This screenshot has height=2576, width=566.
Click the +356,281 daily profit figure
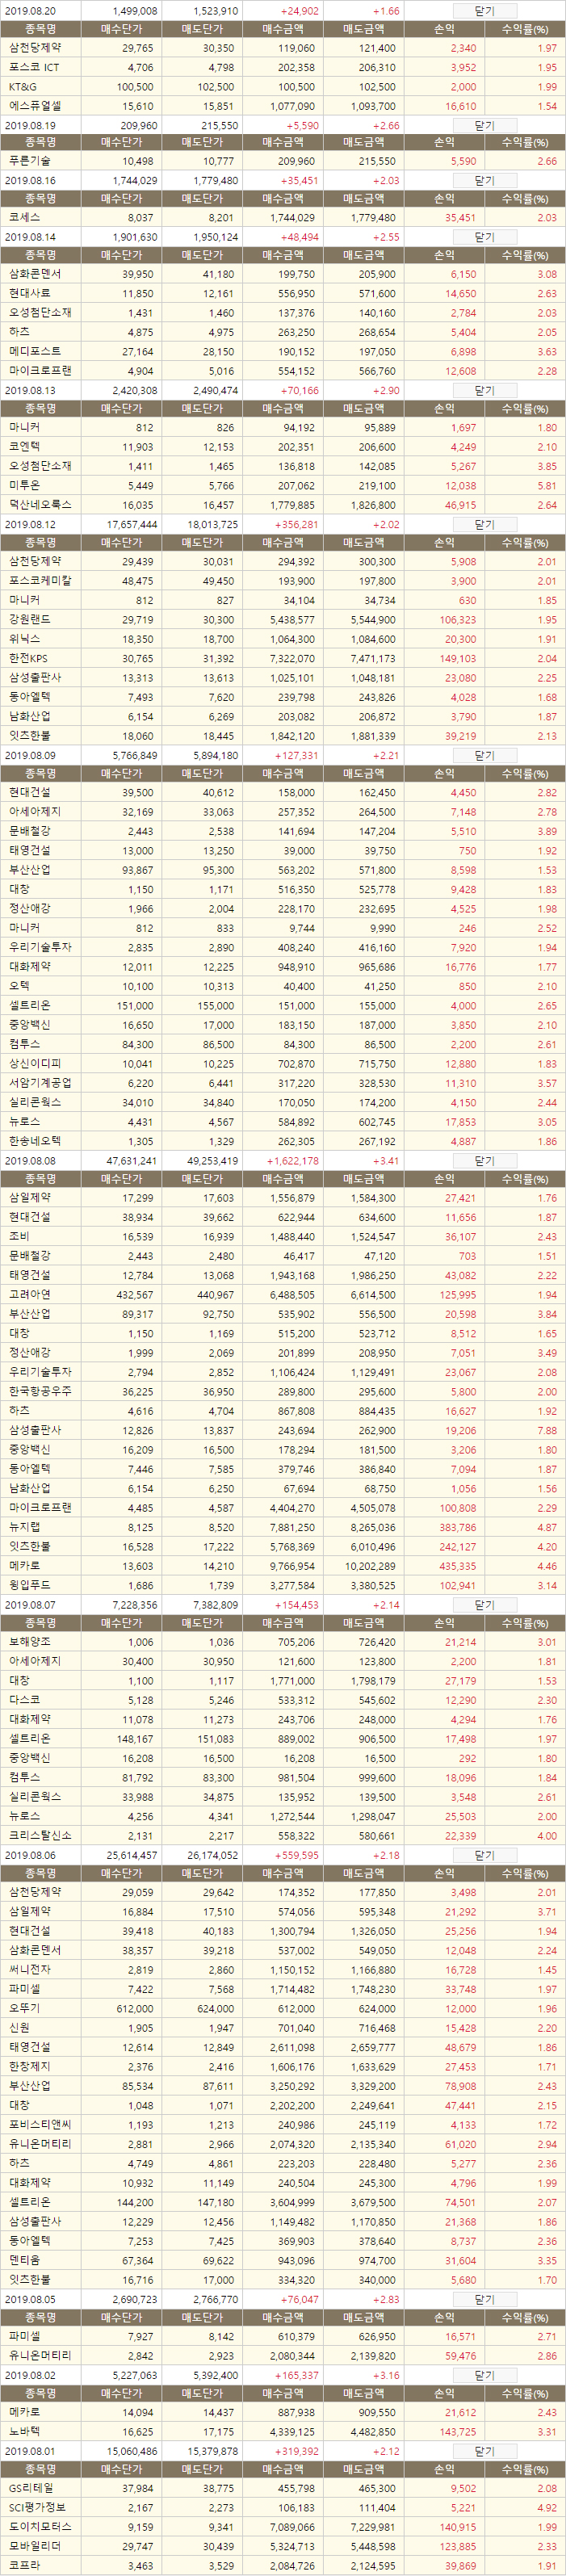click(x=296, y=524)
